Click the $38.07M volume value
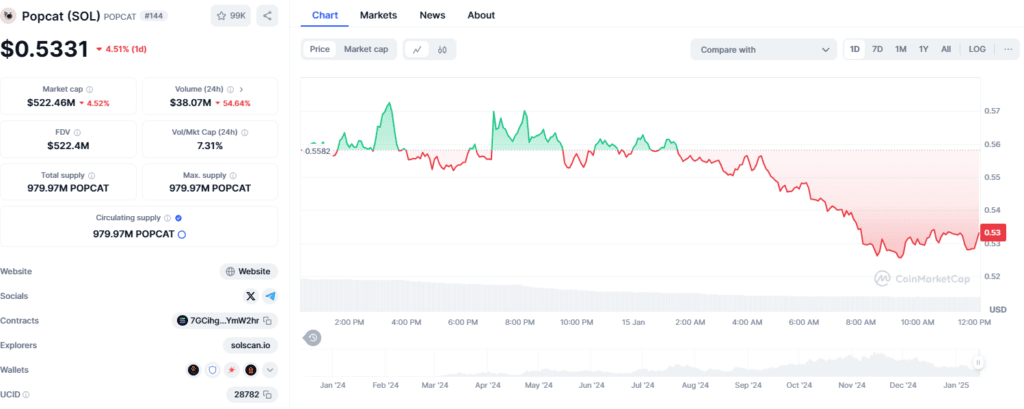This screenshot has height=409, width=1024. coord(193,103)
